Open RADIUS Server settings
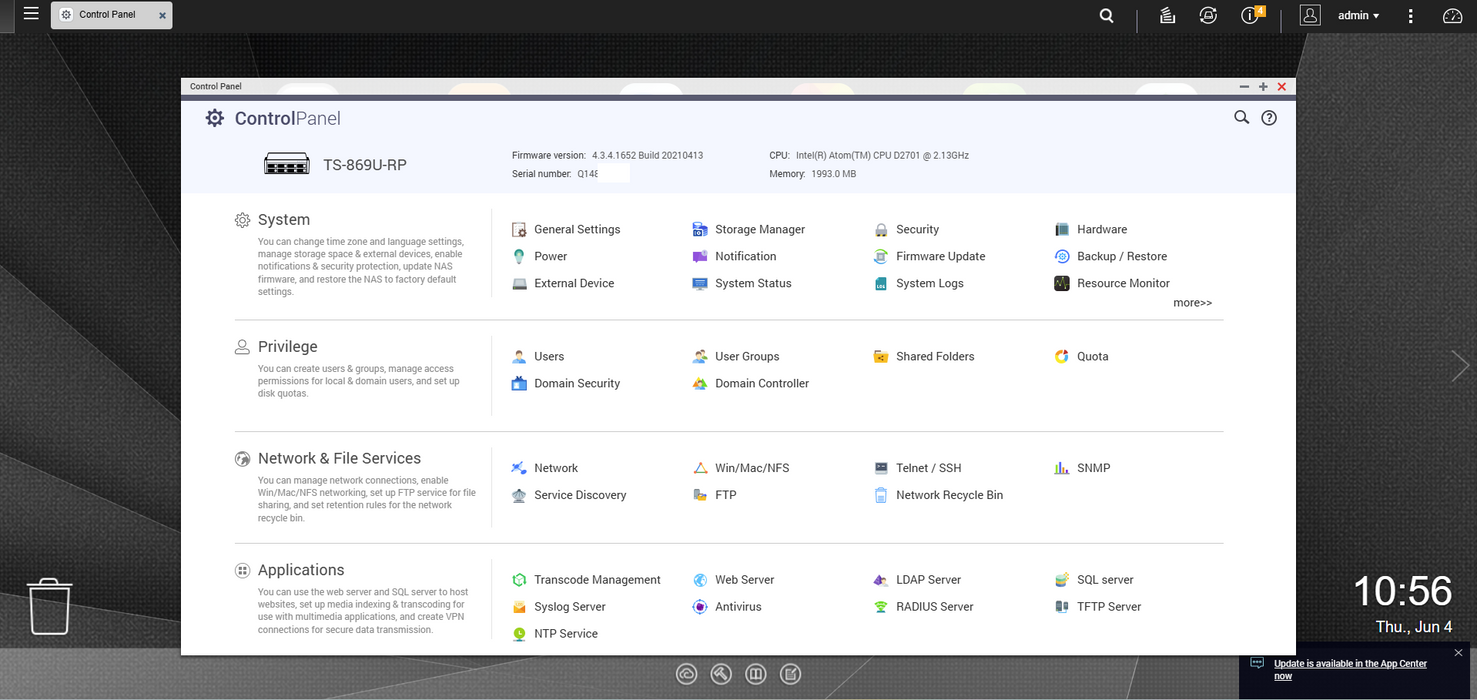The image size is (1477, 700). click(x=923, y=607)
